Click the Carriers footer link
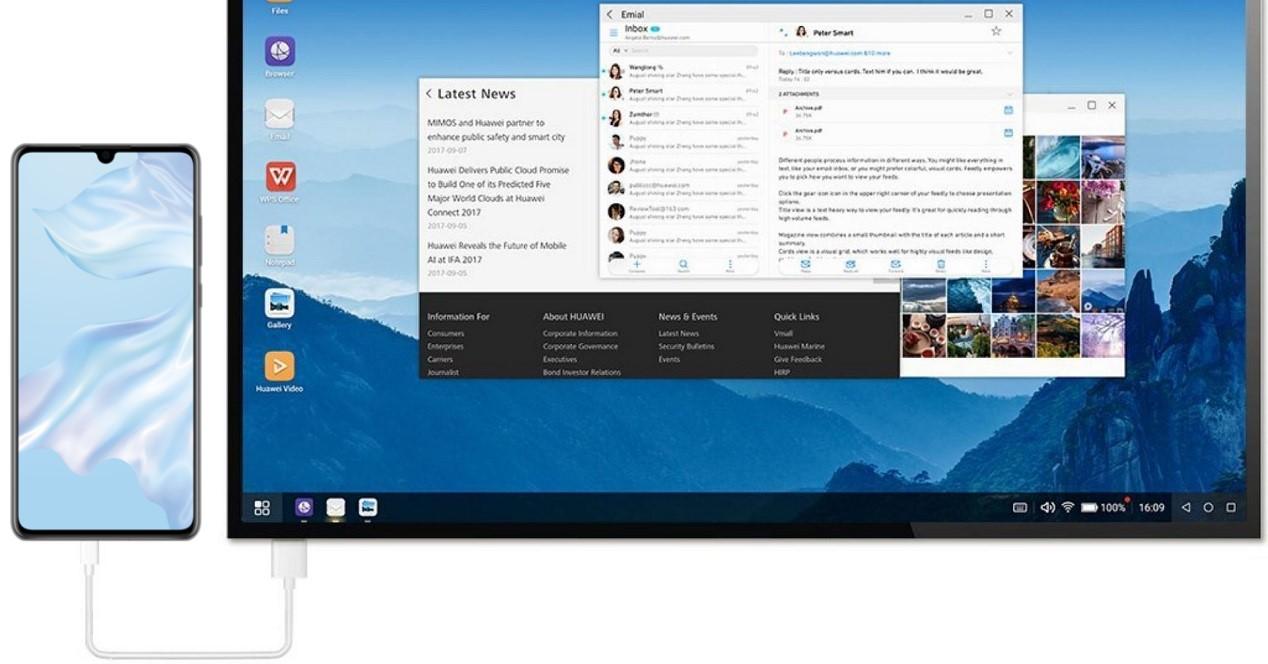This screenshot has width=1268, height=664. (x=440, y=359)
